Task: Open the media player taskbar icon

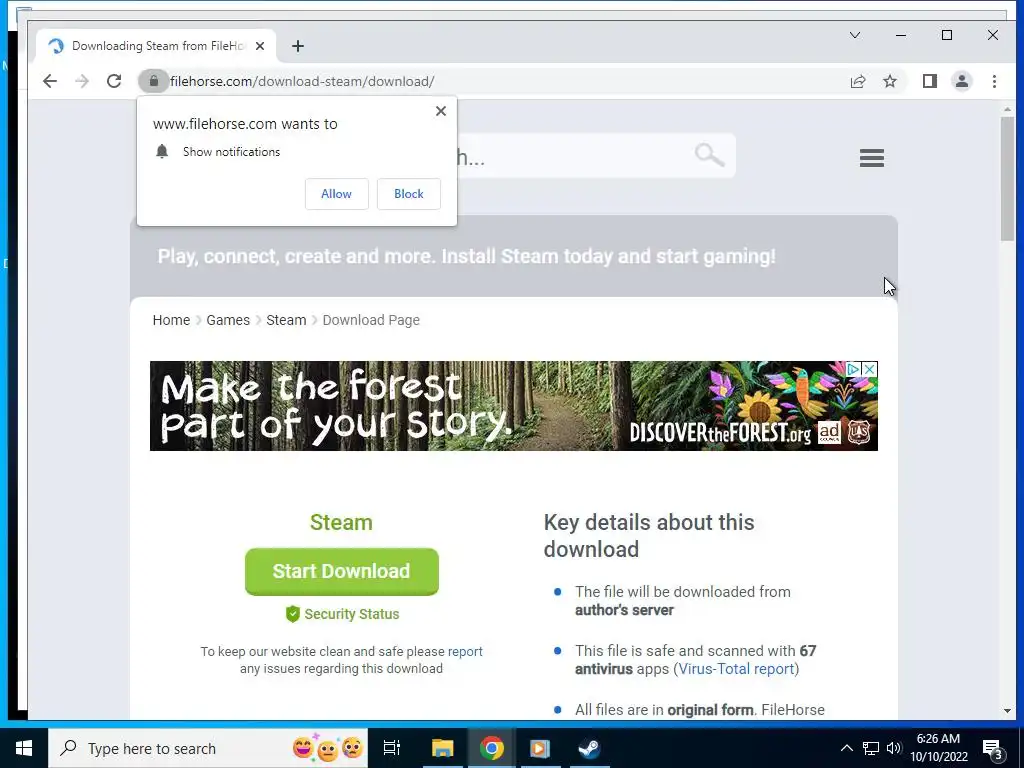Action: coord(540,748)
